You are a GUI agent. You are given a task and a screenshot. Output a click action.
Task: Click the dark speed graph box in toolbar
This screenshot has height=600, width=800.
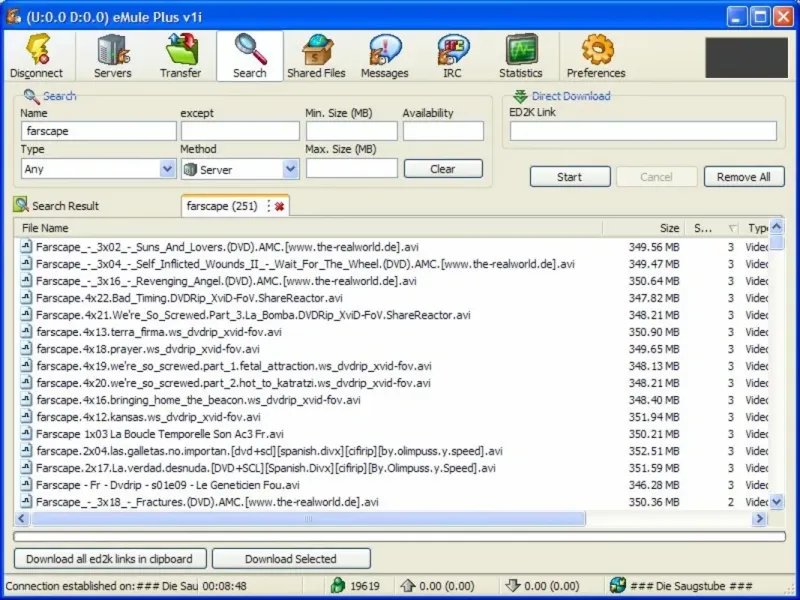click(747, 58)
